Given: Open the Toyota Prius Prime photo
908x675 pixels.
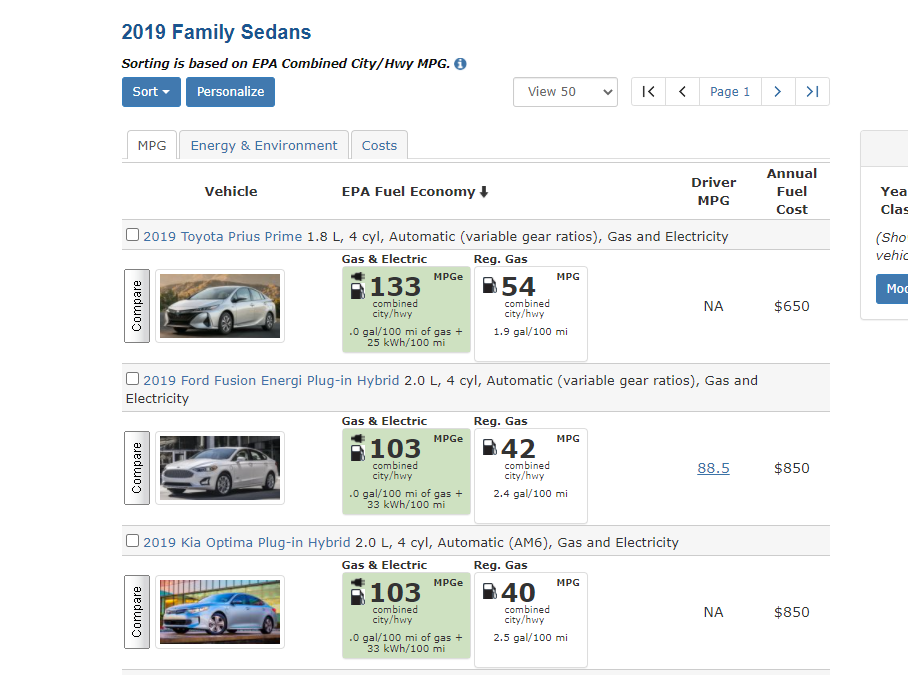Looking at the screenshot, I should point(220,306).
